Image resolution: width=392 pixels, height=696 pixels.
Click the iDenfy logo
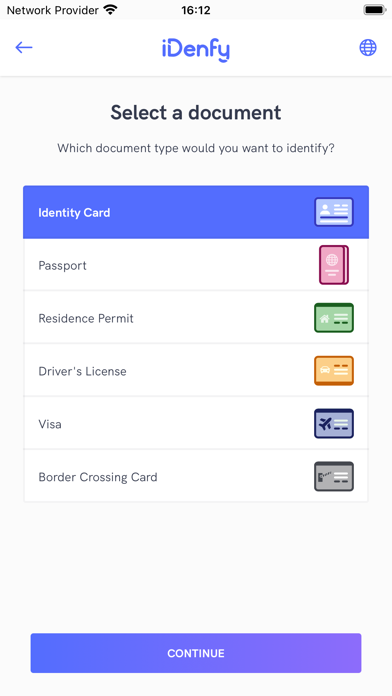[x=196, y=49]
